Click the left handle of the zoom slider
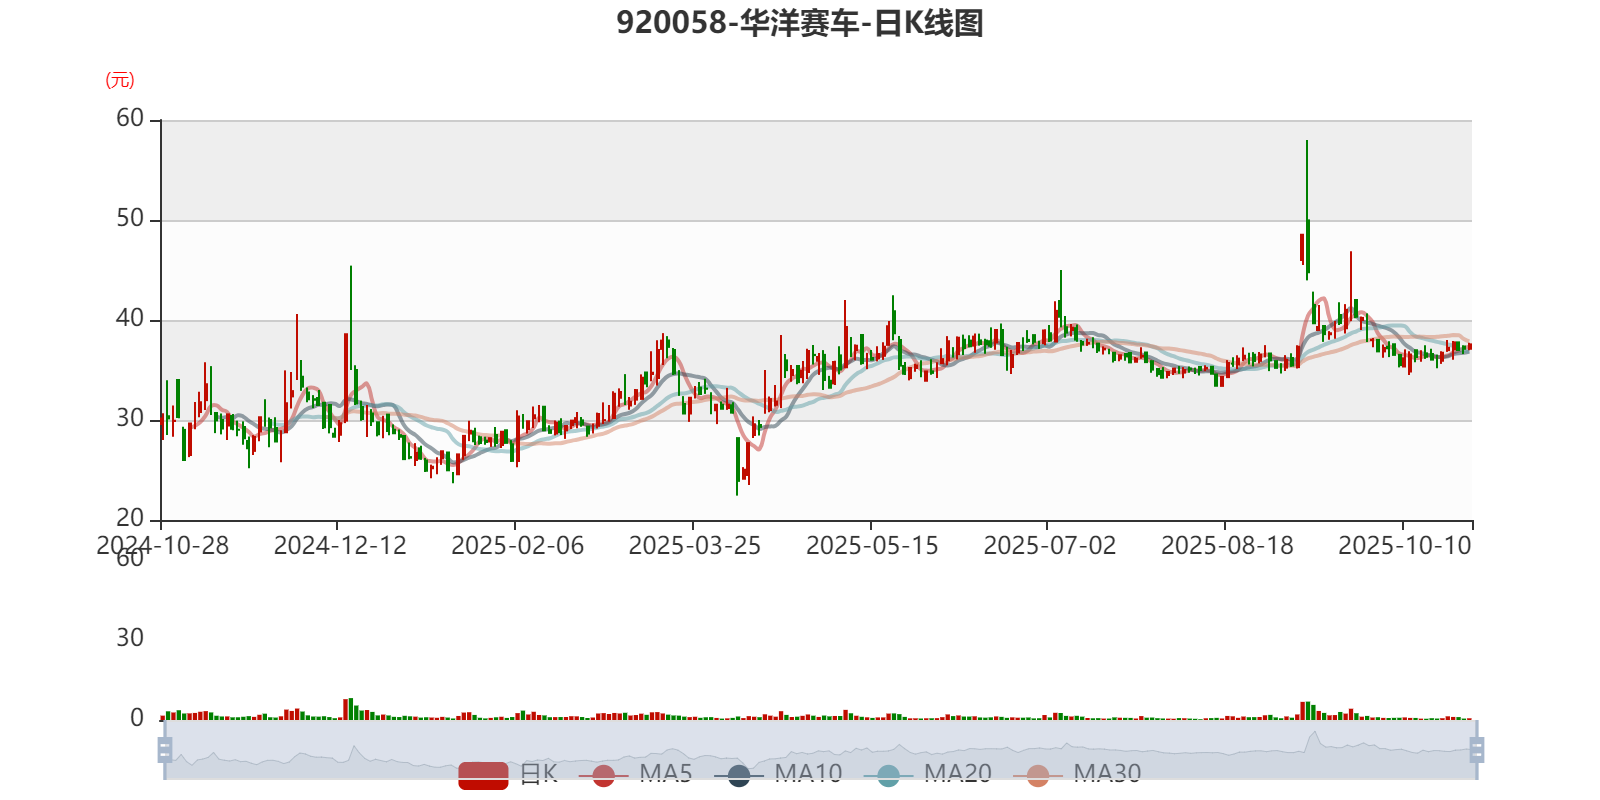Viewport: 1600px width, 800px height. click(x=165, y=750)
